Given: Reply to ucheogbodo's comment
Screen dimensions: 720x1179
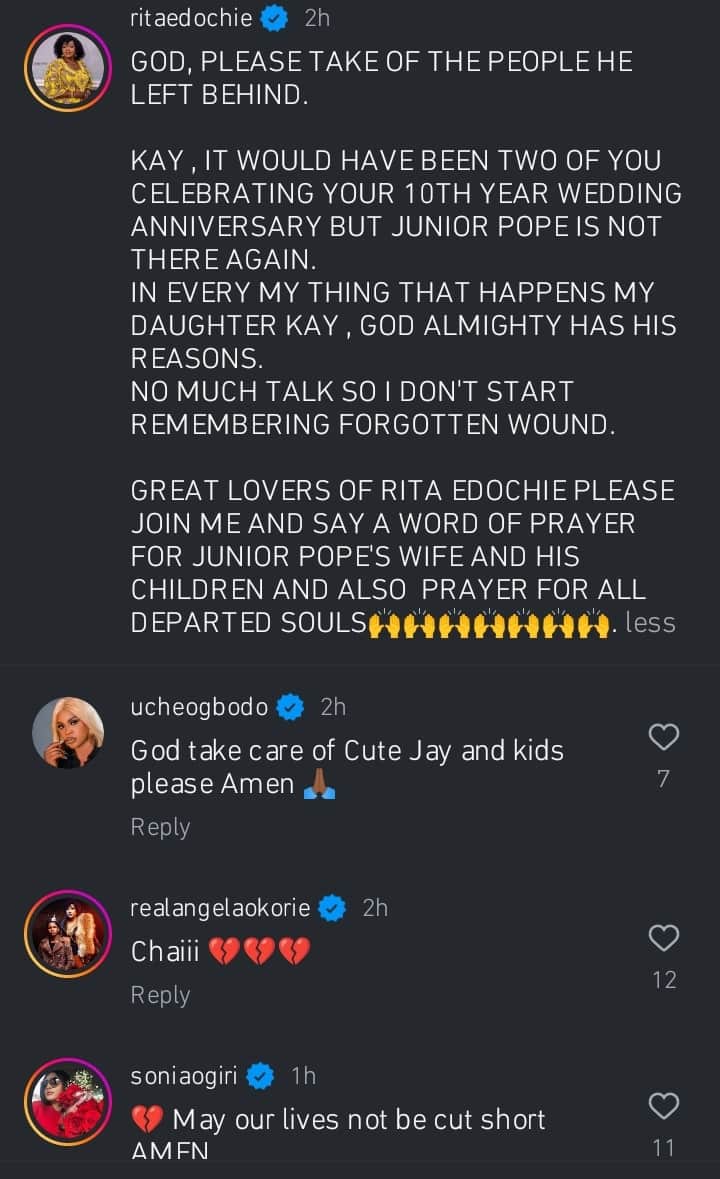Looking at the screenshot, I should click(x=160, y=827).
